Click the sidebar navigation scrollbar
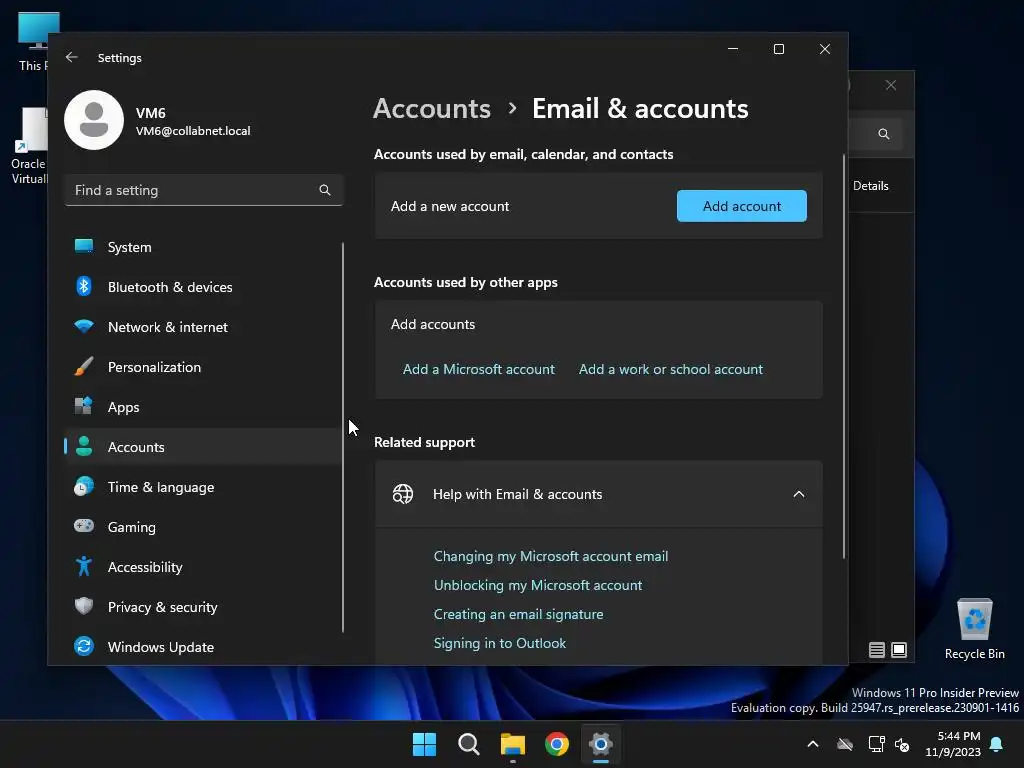 [x=343, y=438]
